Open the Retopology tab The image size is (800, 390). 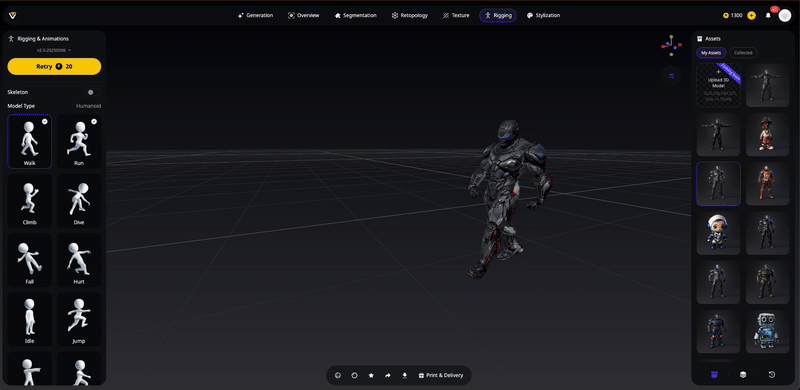(x=410, y=15)
